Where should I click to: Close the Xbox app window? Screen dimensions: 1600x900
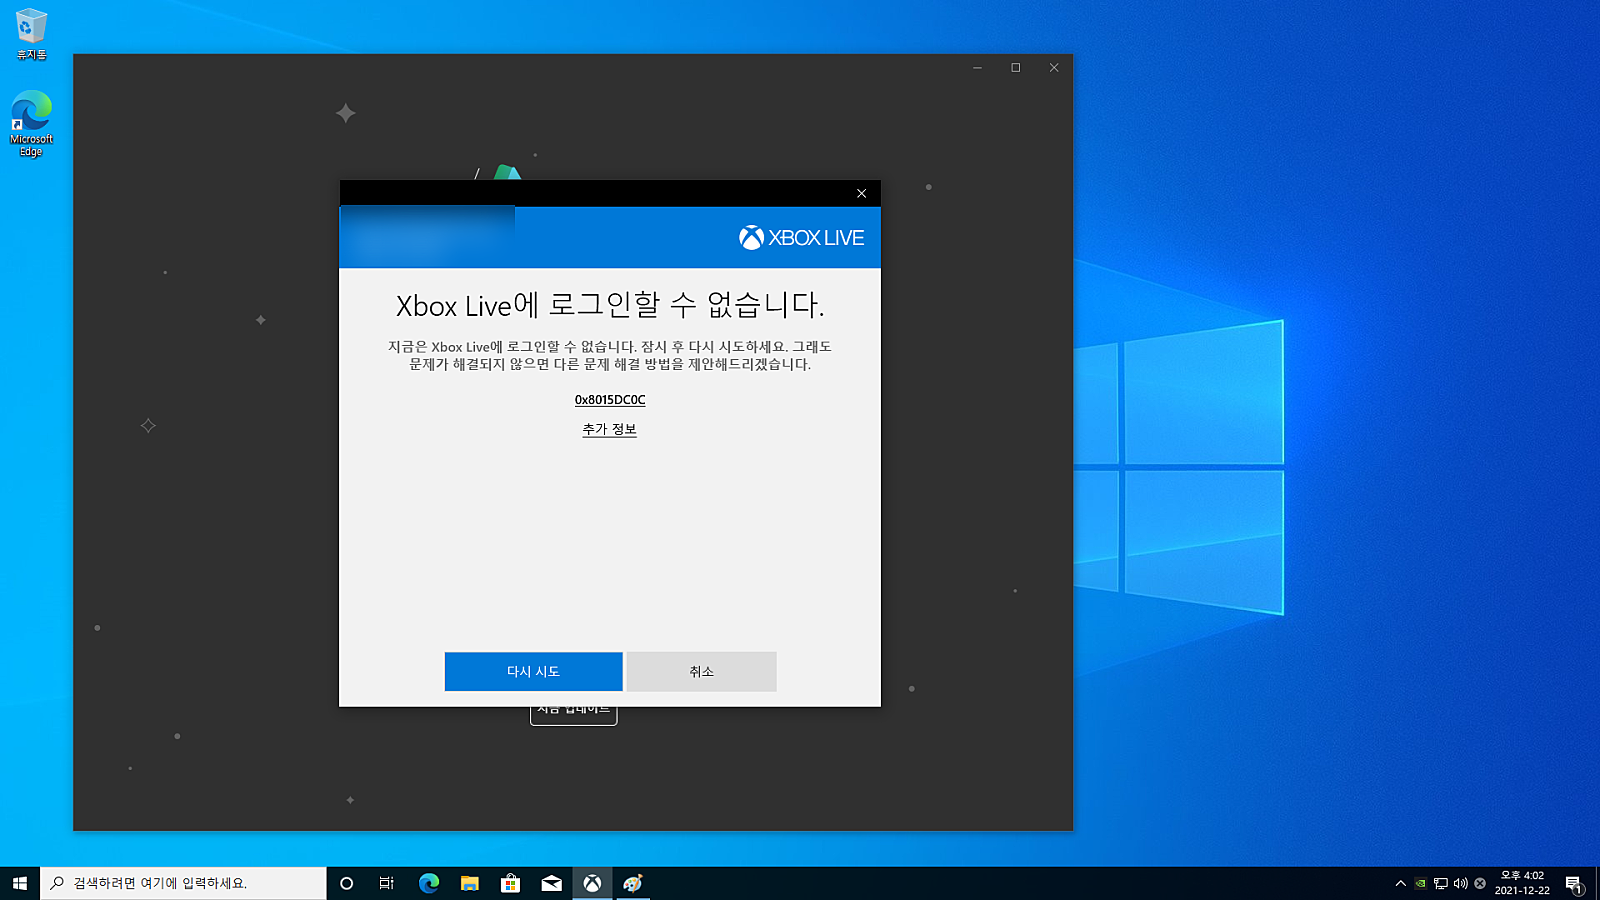pyautogui.click(x=1054, y=68)
